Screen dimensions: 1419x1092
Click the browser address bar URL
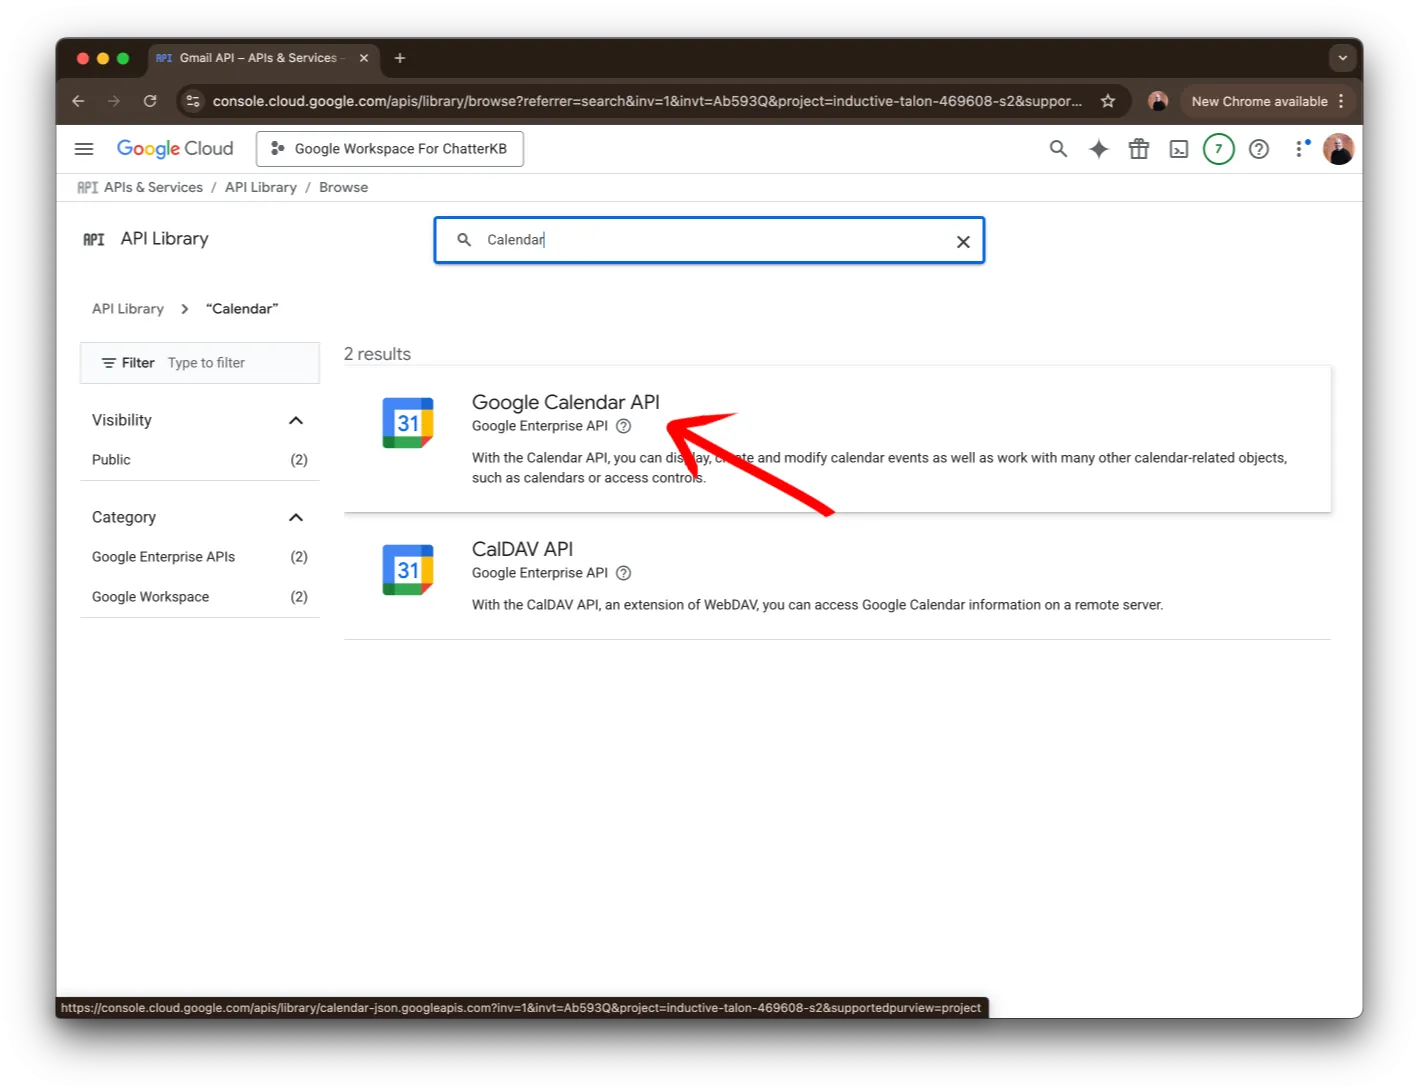647,101
